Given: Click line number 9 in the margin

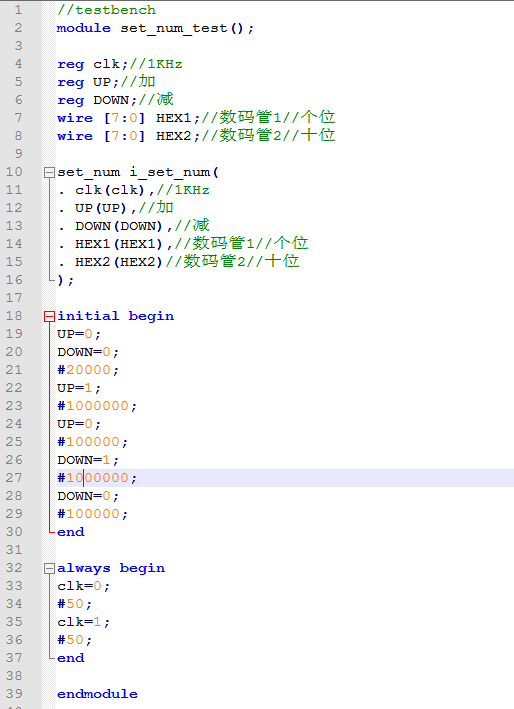Looking at the screenshot, I should [18, 154].
